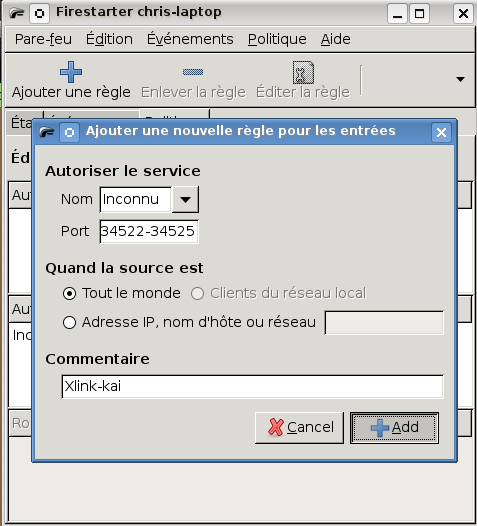Click the blue plus Ajouter une règle icon

[x=71, y=72]
